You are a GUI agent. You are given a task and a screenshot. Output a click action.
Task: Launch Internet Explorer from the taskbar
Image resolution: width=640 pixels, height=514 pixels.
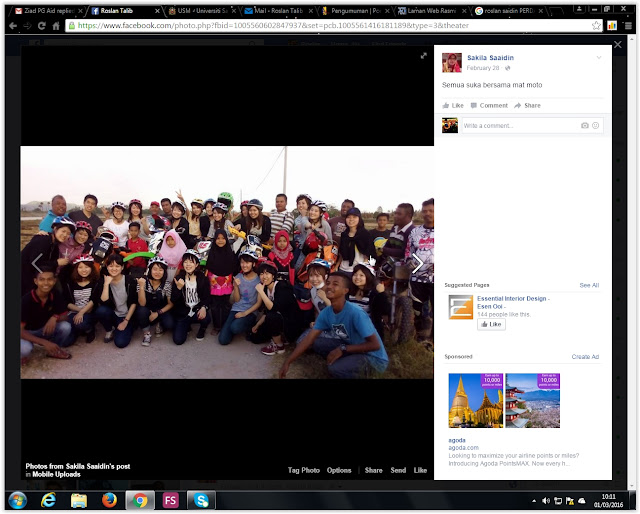coord(48,500)
